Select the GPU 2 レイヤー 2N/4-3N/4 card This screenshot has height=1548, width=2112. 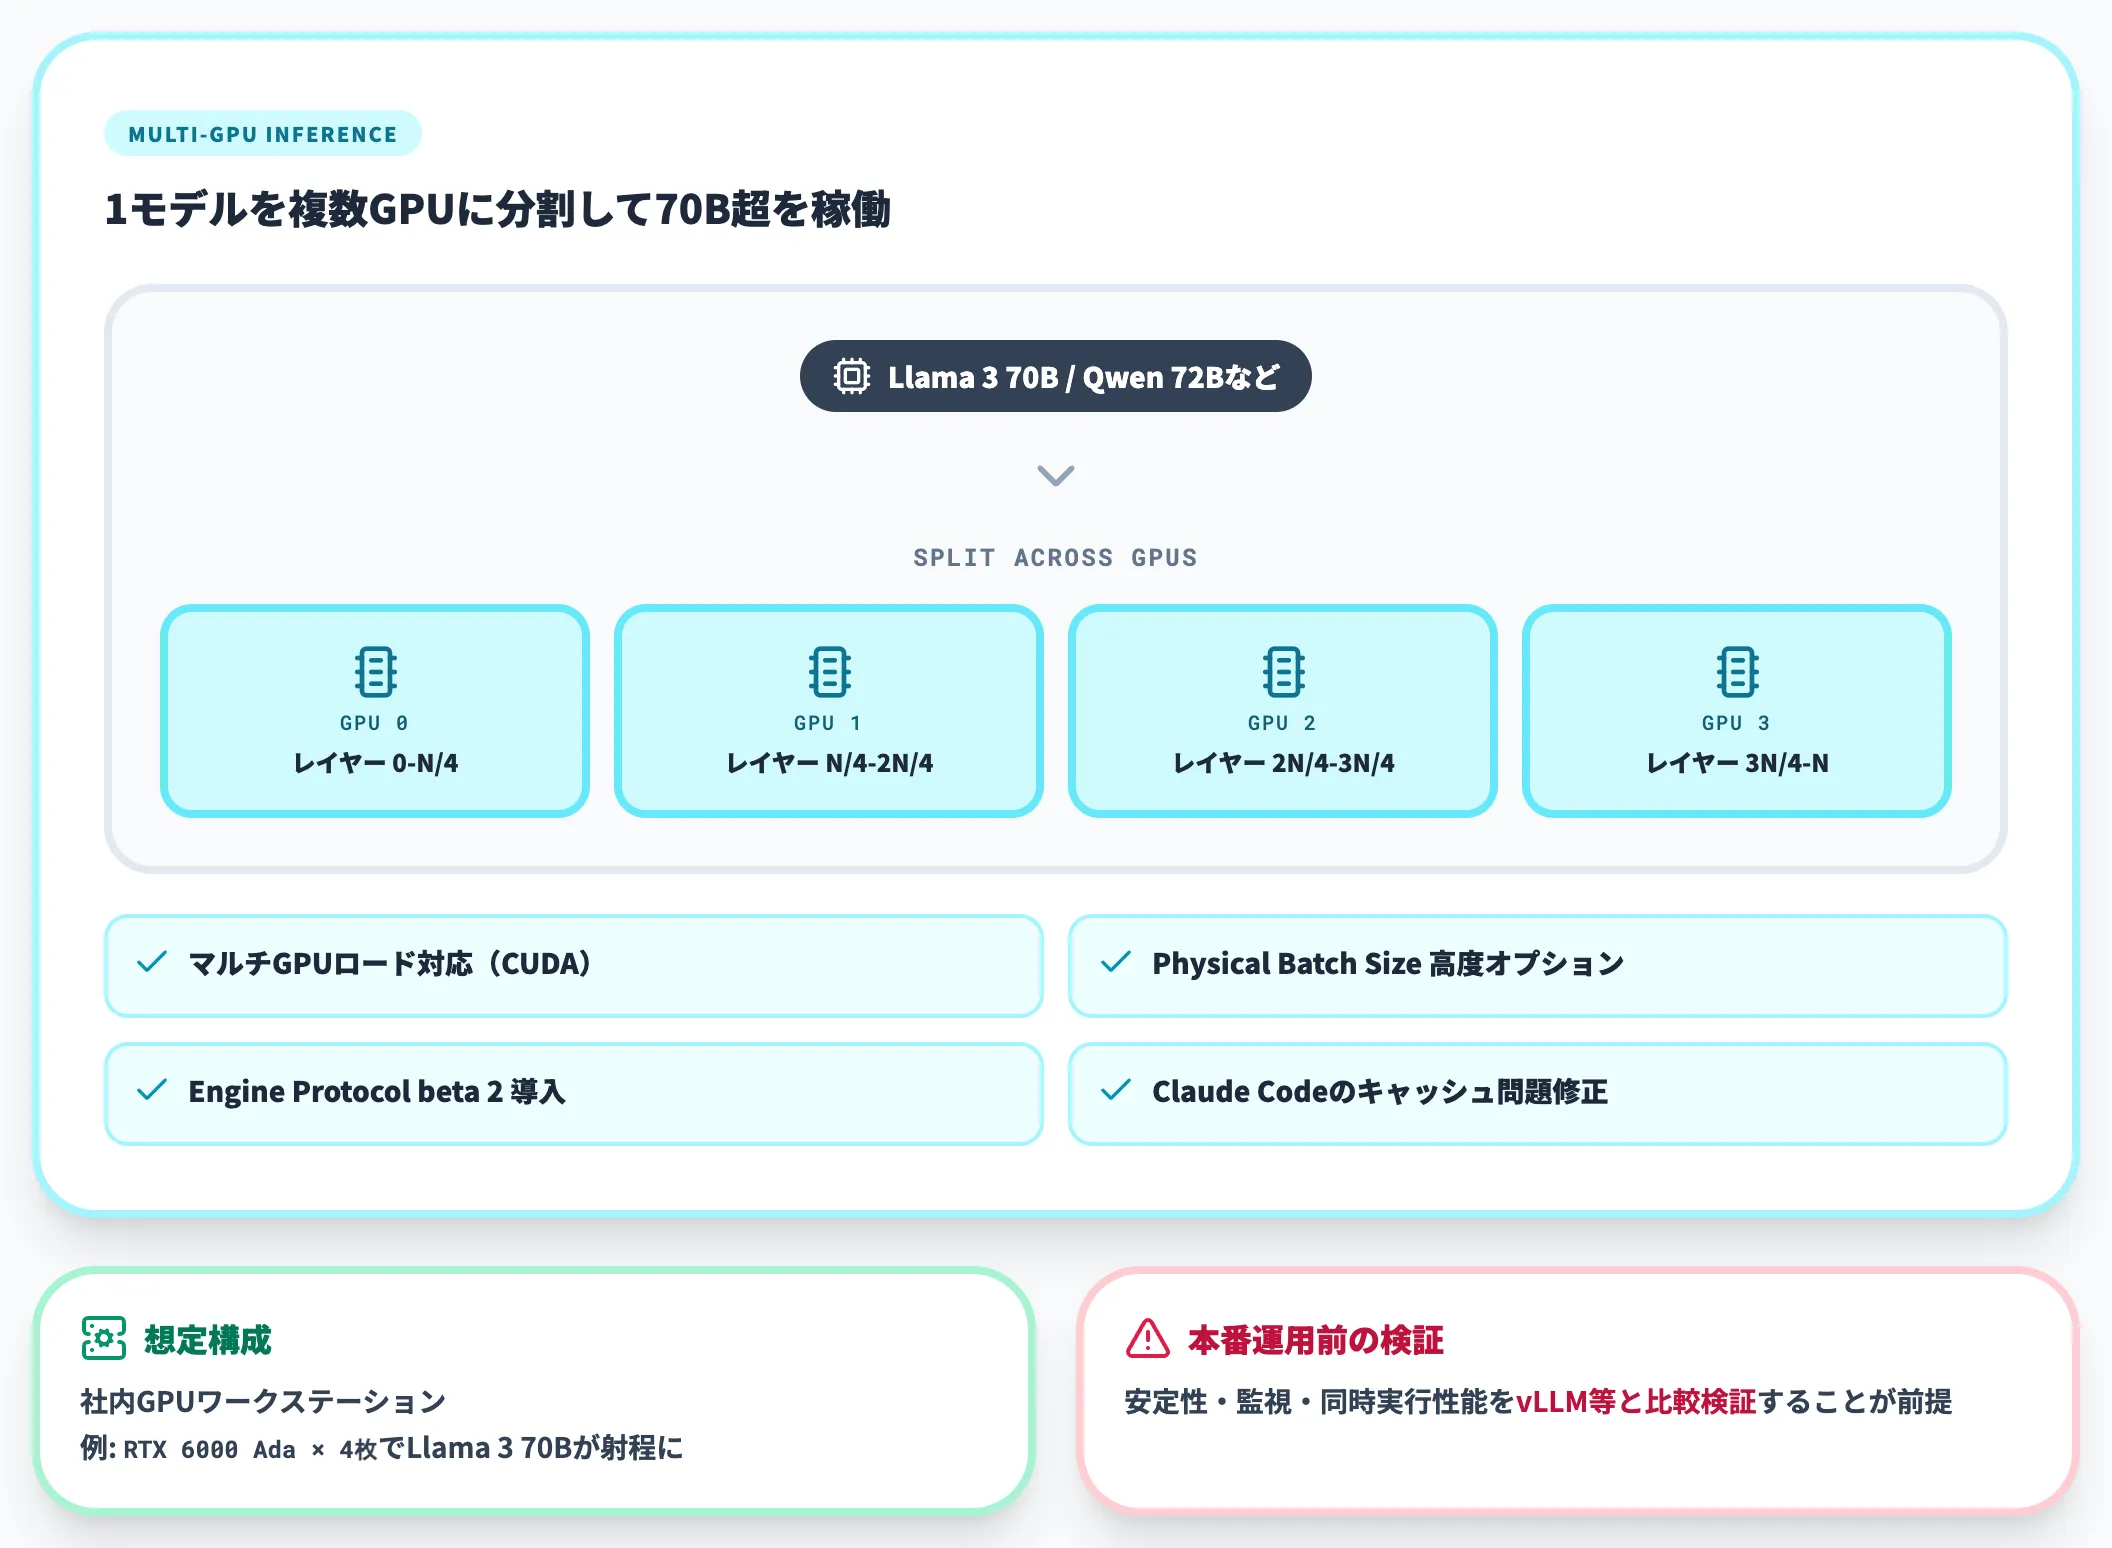point(1283,711)
